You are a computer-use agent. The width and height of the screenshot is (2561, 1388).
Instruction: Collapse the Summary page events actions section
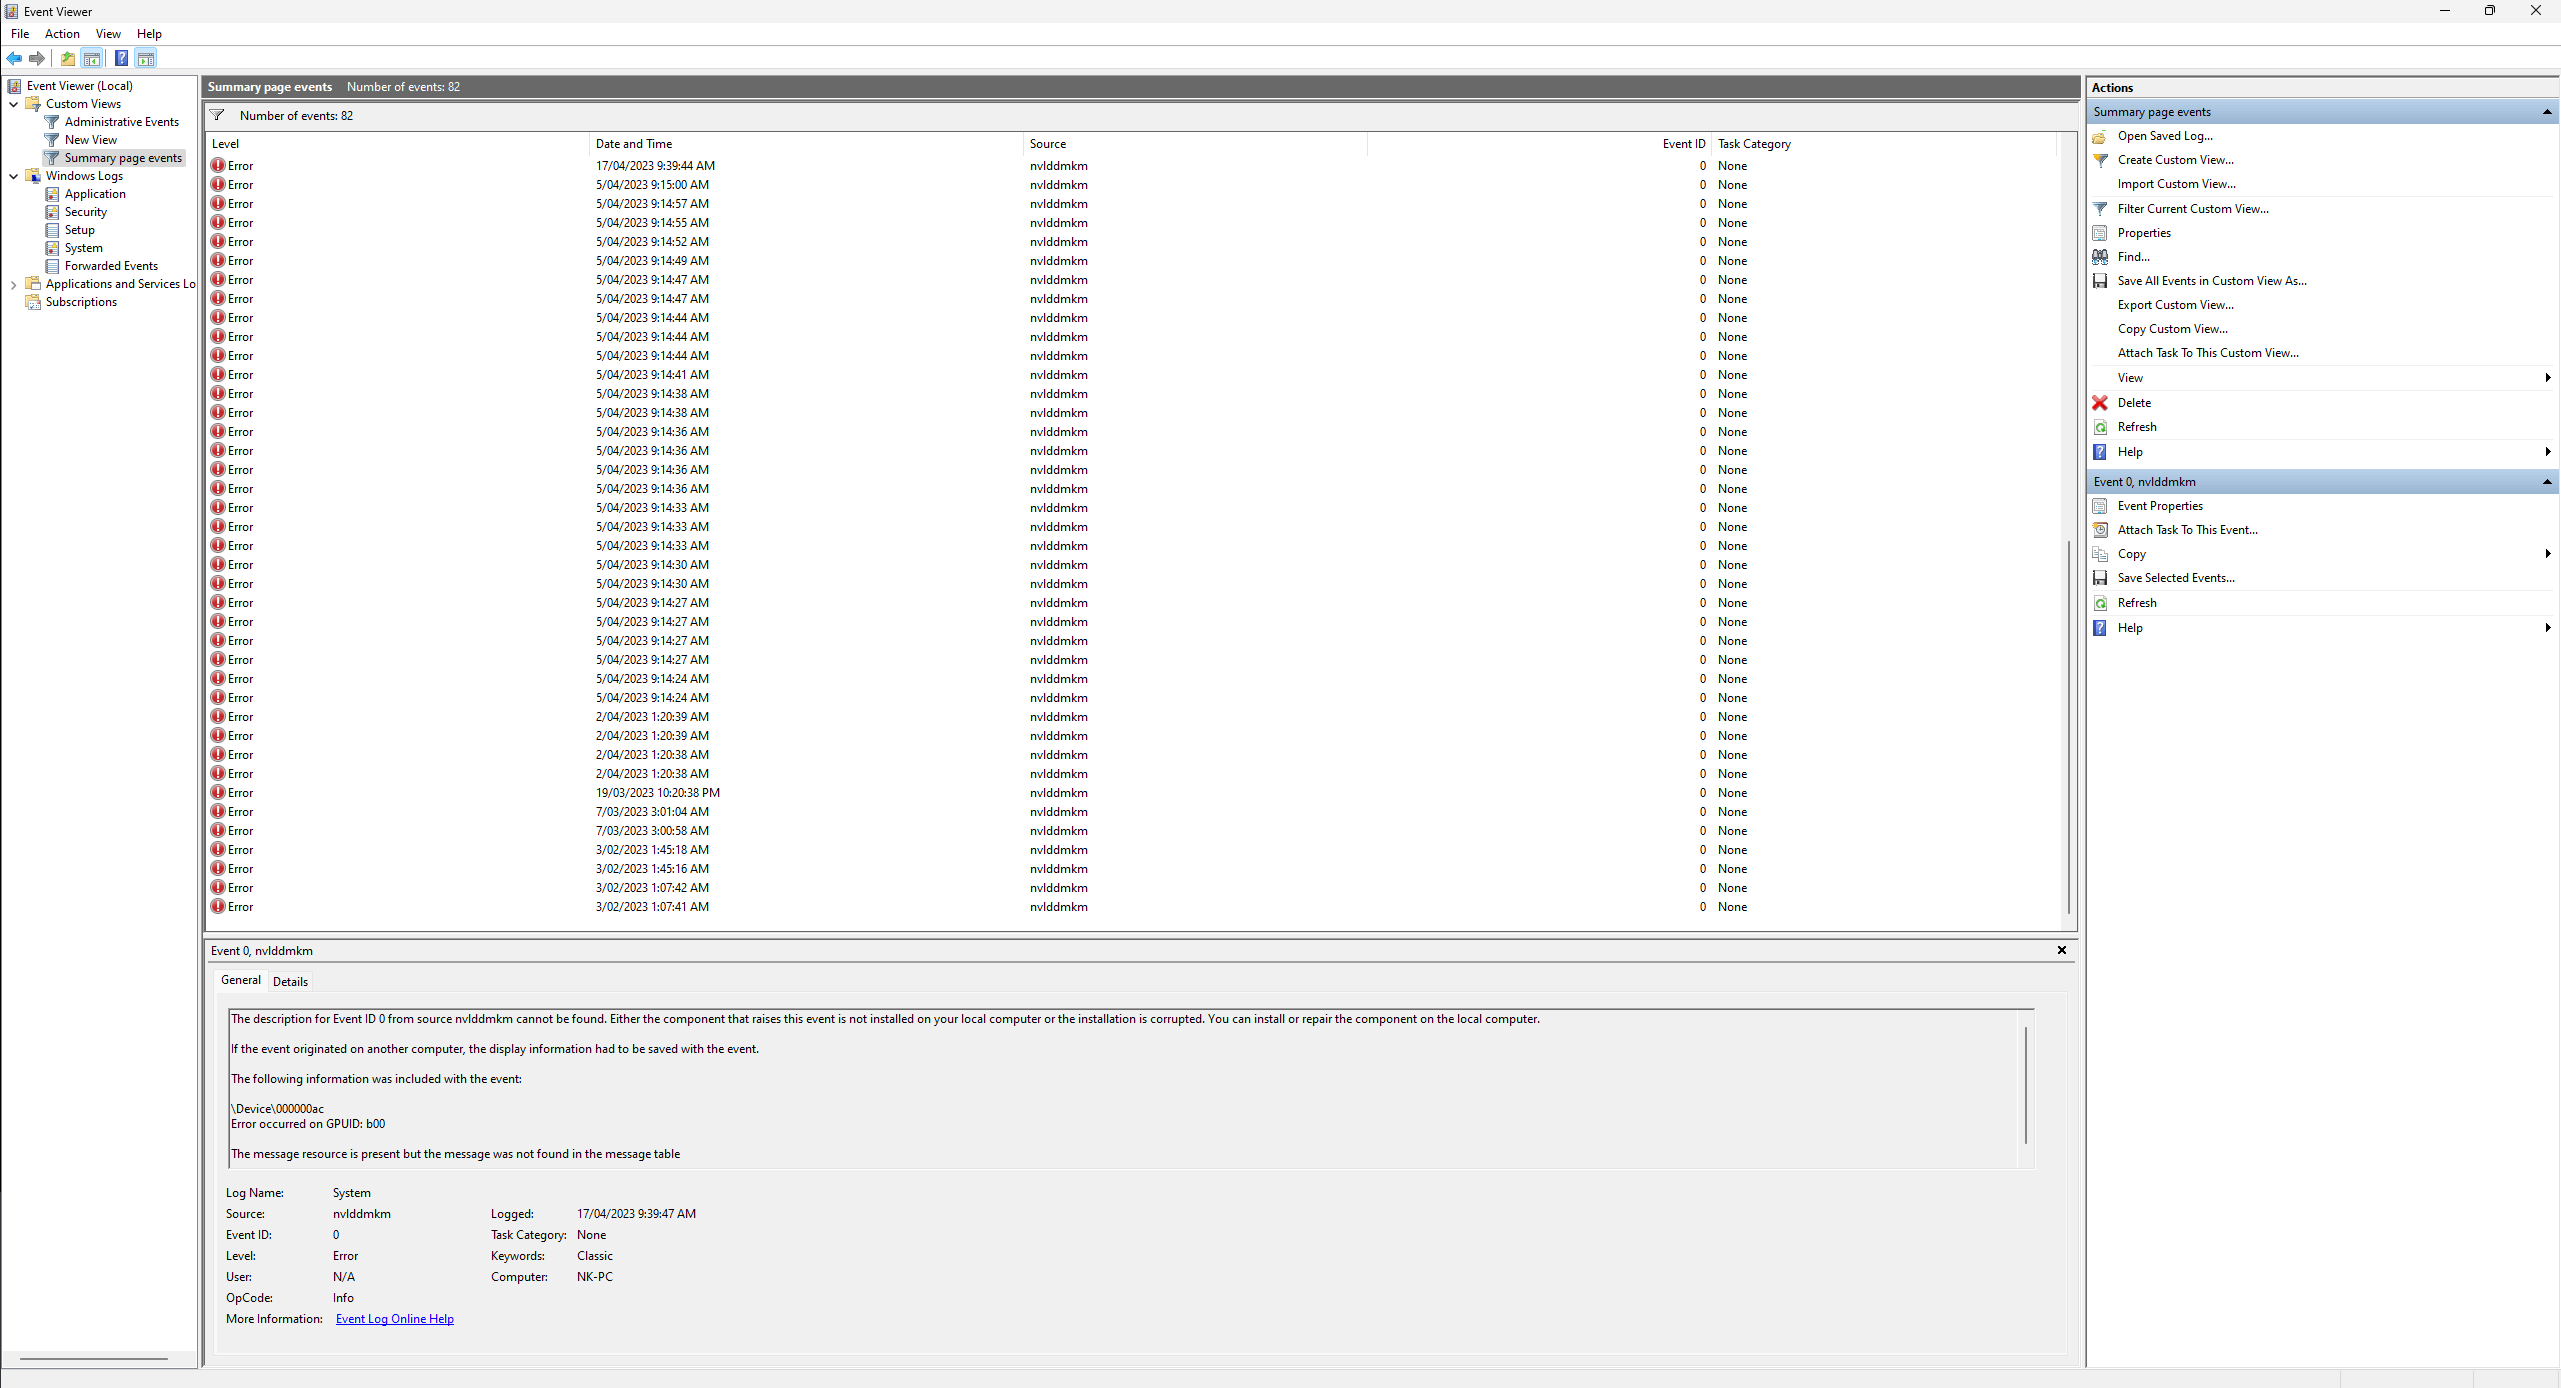pyautogui.click(x=2546, y=112)
